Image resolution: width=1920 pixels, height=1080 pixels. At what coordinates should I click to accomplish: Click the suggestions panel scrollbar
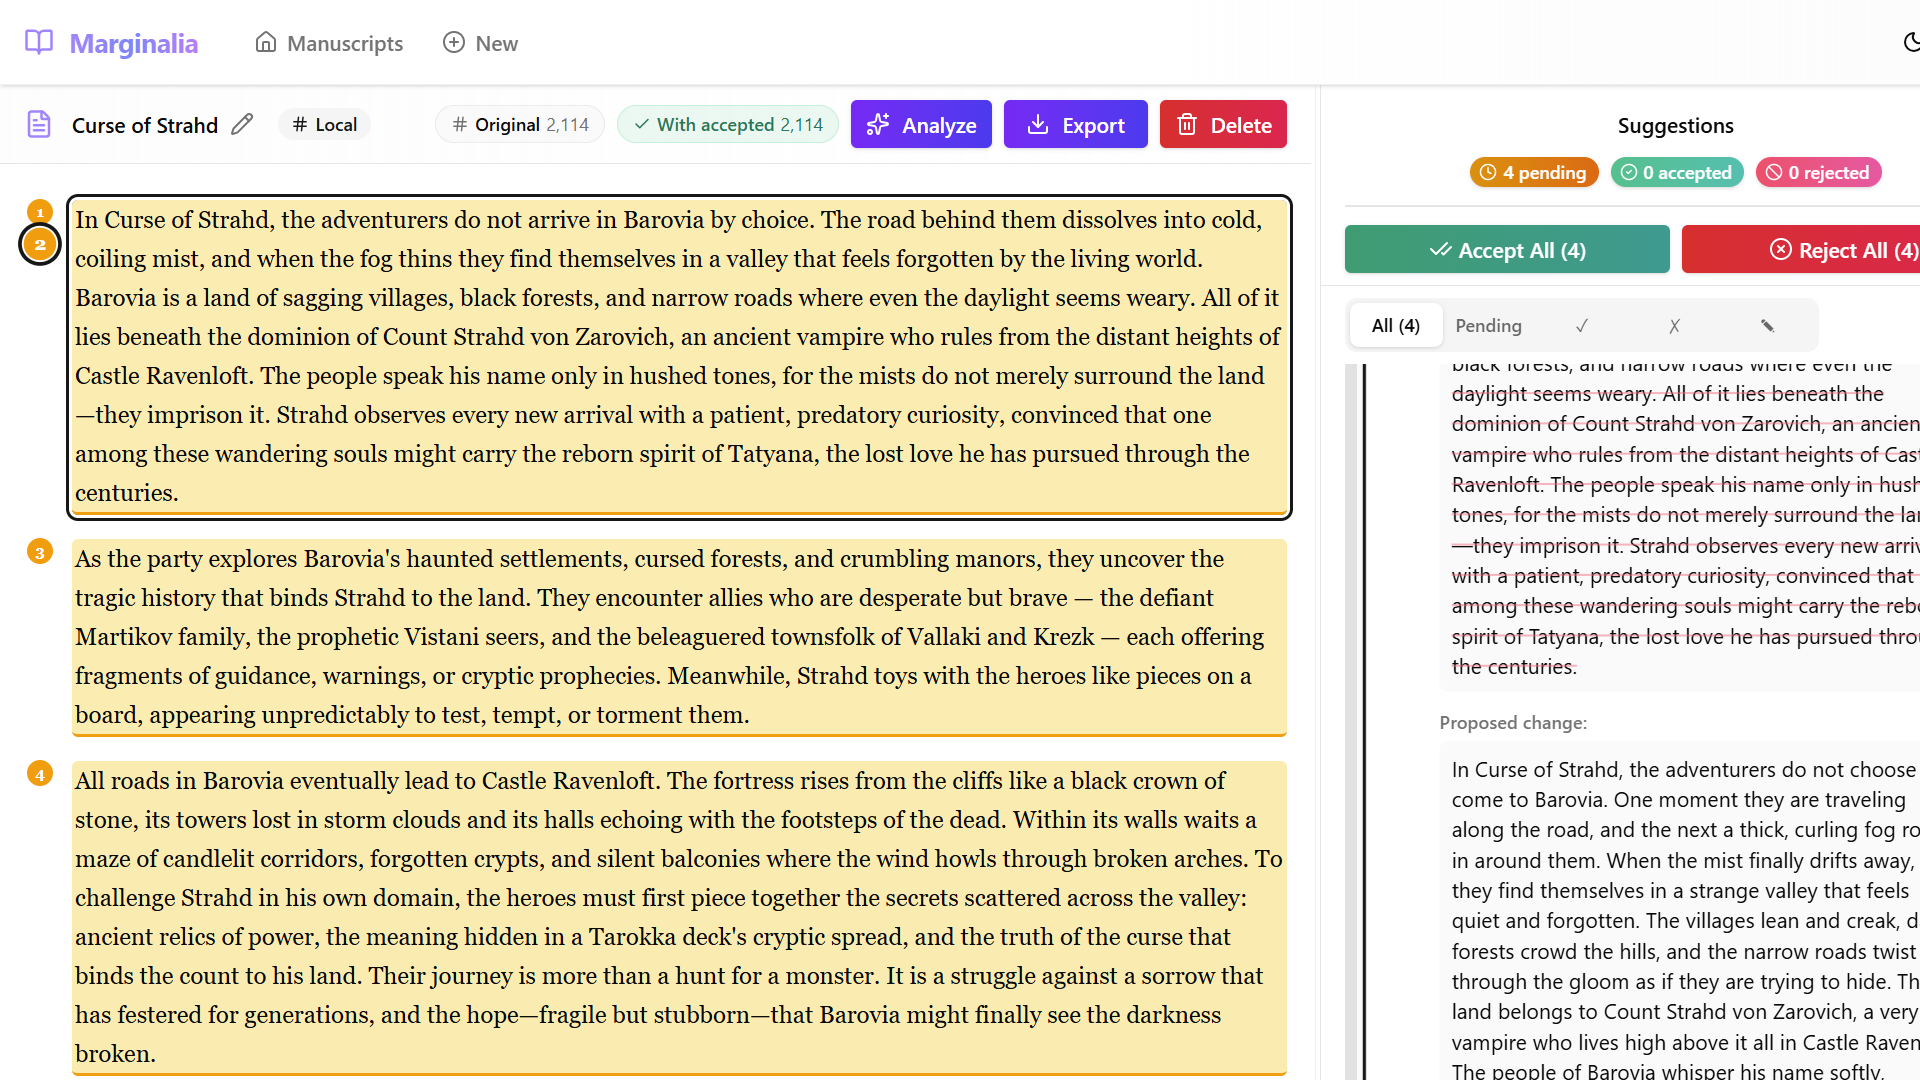click(x=1352, y=720)
